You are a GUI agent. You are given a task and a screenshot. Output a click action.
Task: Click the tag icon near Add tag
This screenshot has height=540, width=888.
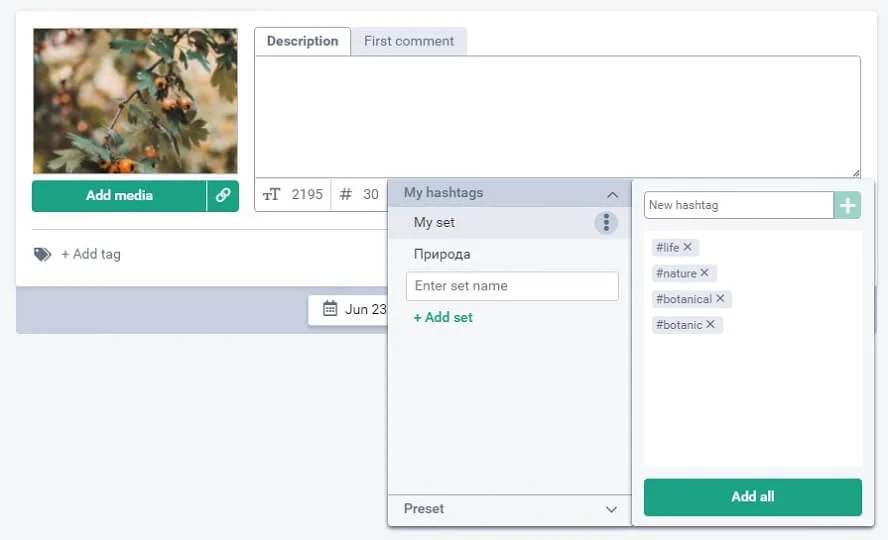point(42,254)
